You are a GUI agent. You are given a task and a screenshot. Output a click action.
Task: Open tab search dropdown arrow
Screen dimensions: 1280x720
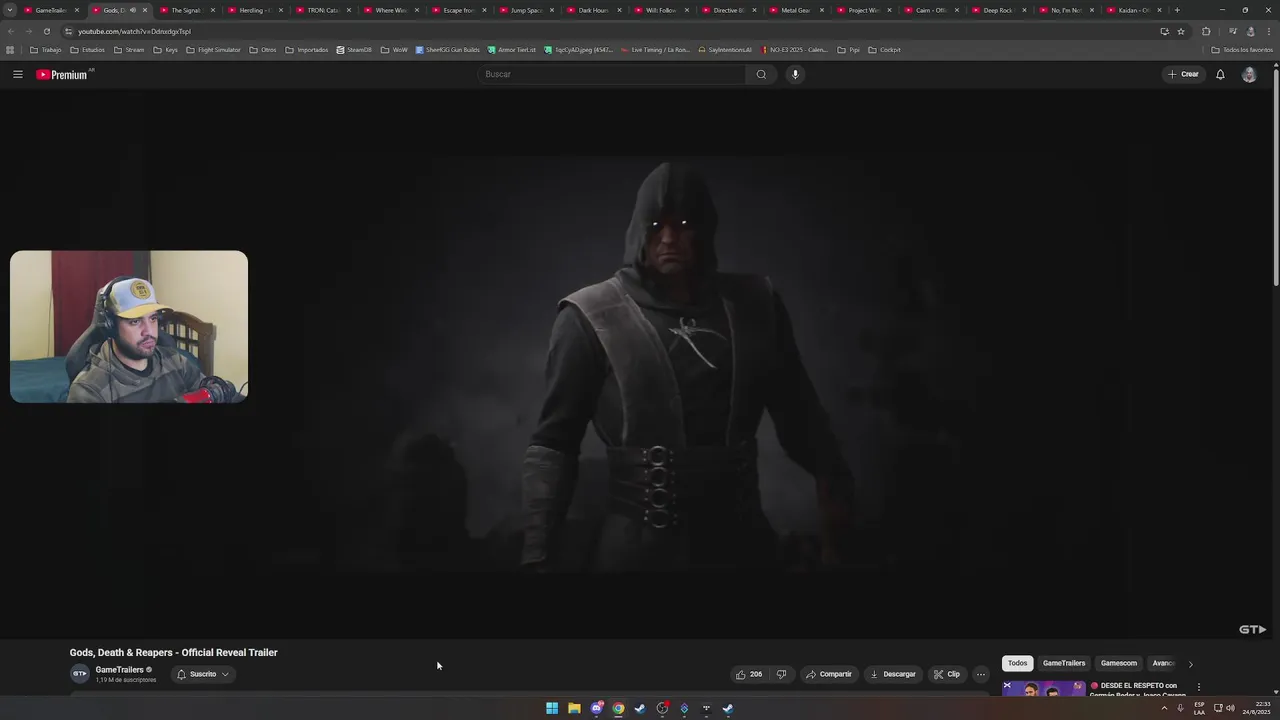coord(10,10)
